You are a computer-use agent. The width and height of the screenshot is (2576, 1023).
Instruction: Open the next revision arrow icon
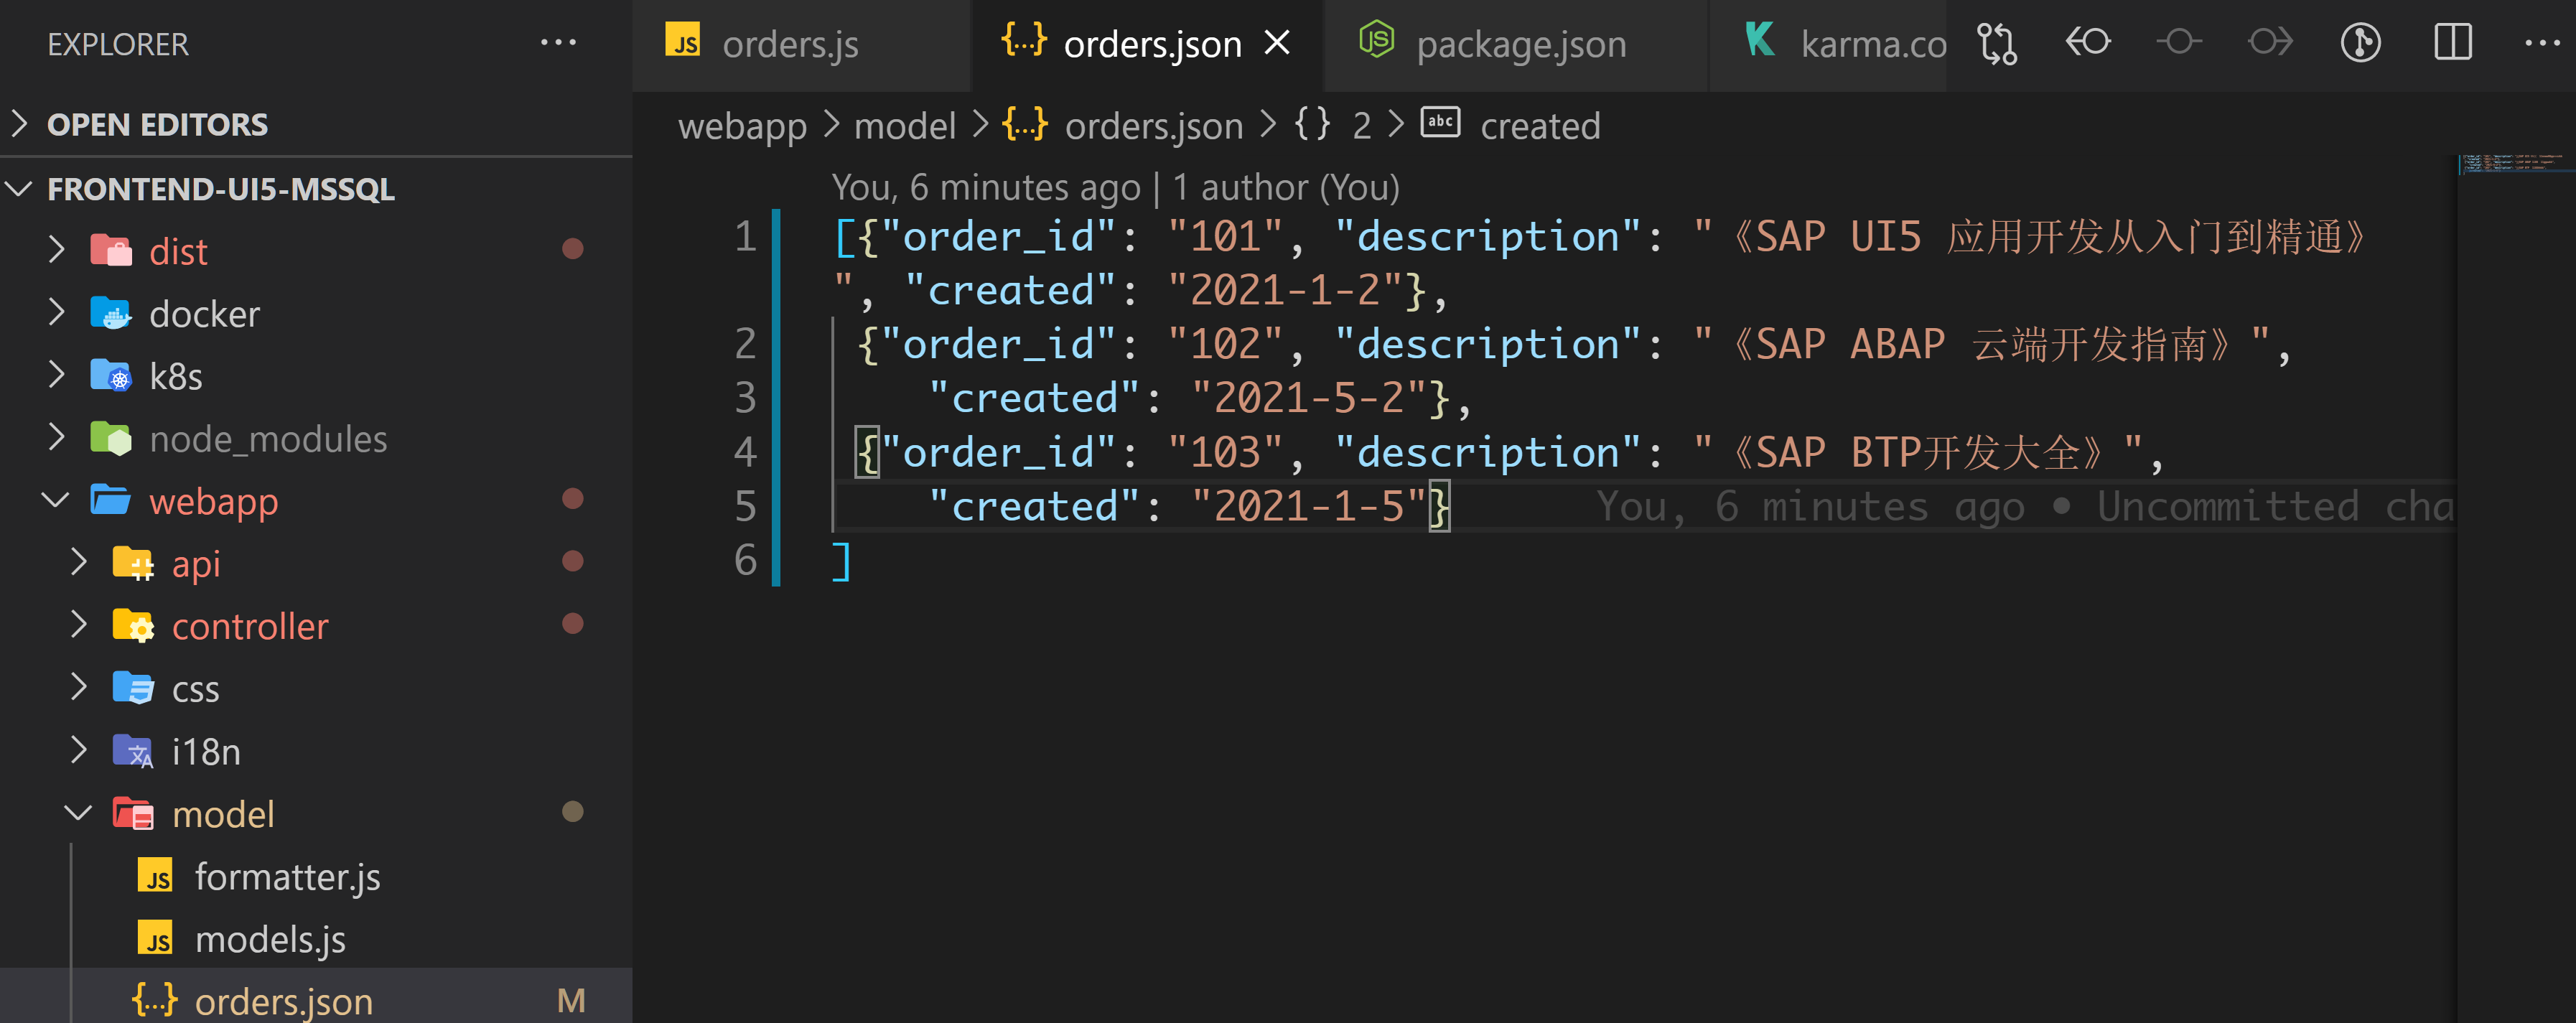pos(2270,42)
